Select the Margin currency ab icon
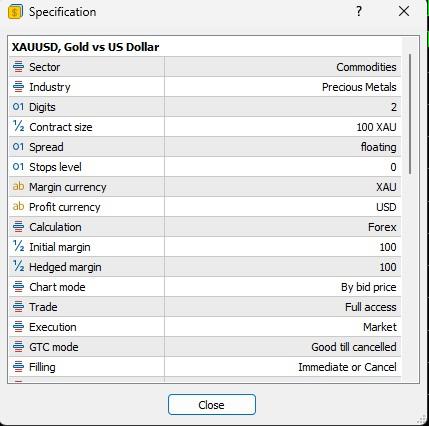The height and width of the screenshot is (426, 429). [18, 186]
